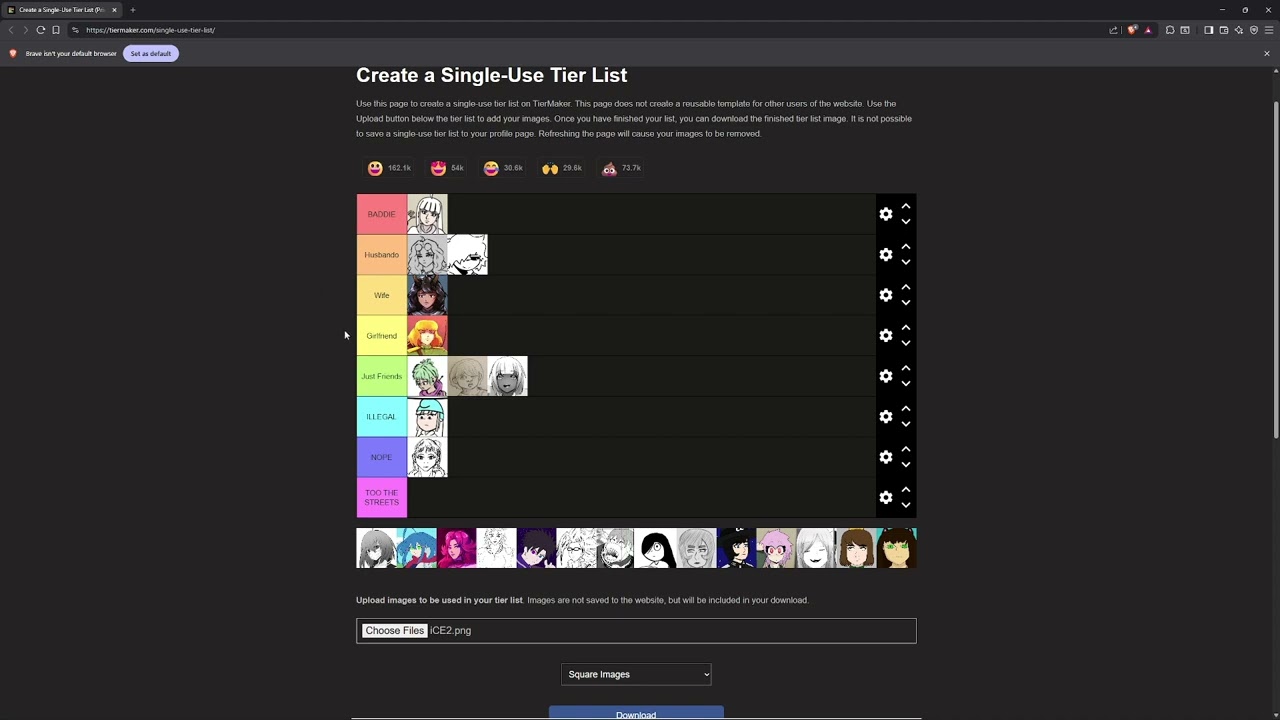The height and width of the screenshot is (720, 1280).
Task: Click the NOPE tier label
Action: (x=382, y=457)
